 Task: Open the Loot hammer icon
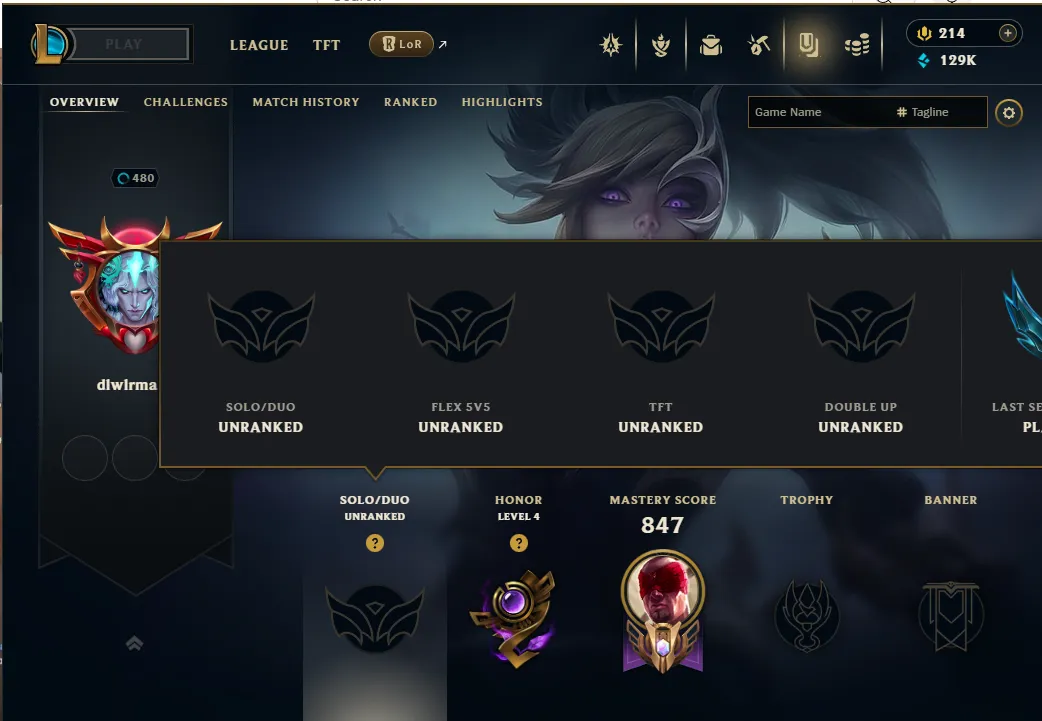[x=759, y=45]
